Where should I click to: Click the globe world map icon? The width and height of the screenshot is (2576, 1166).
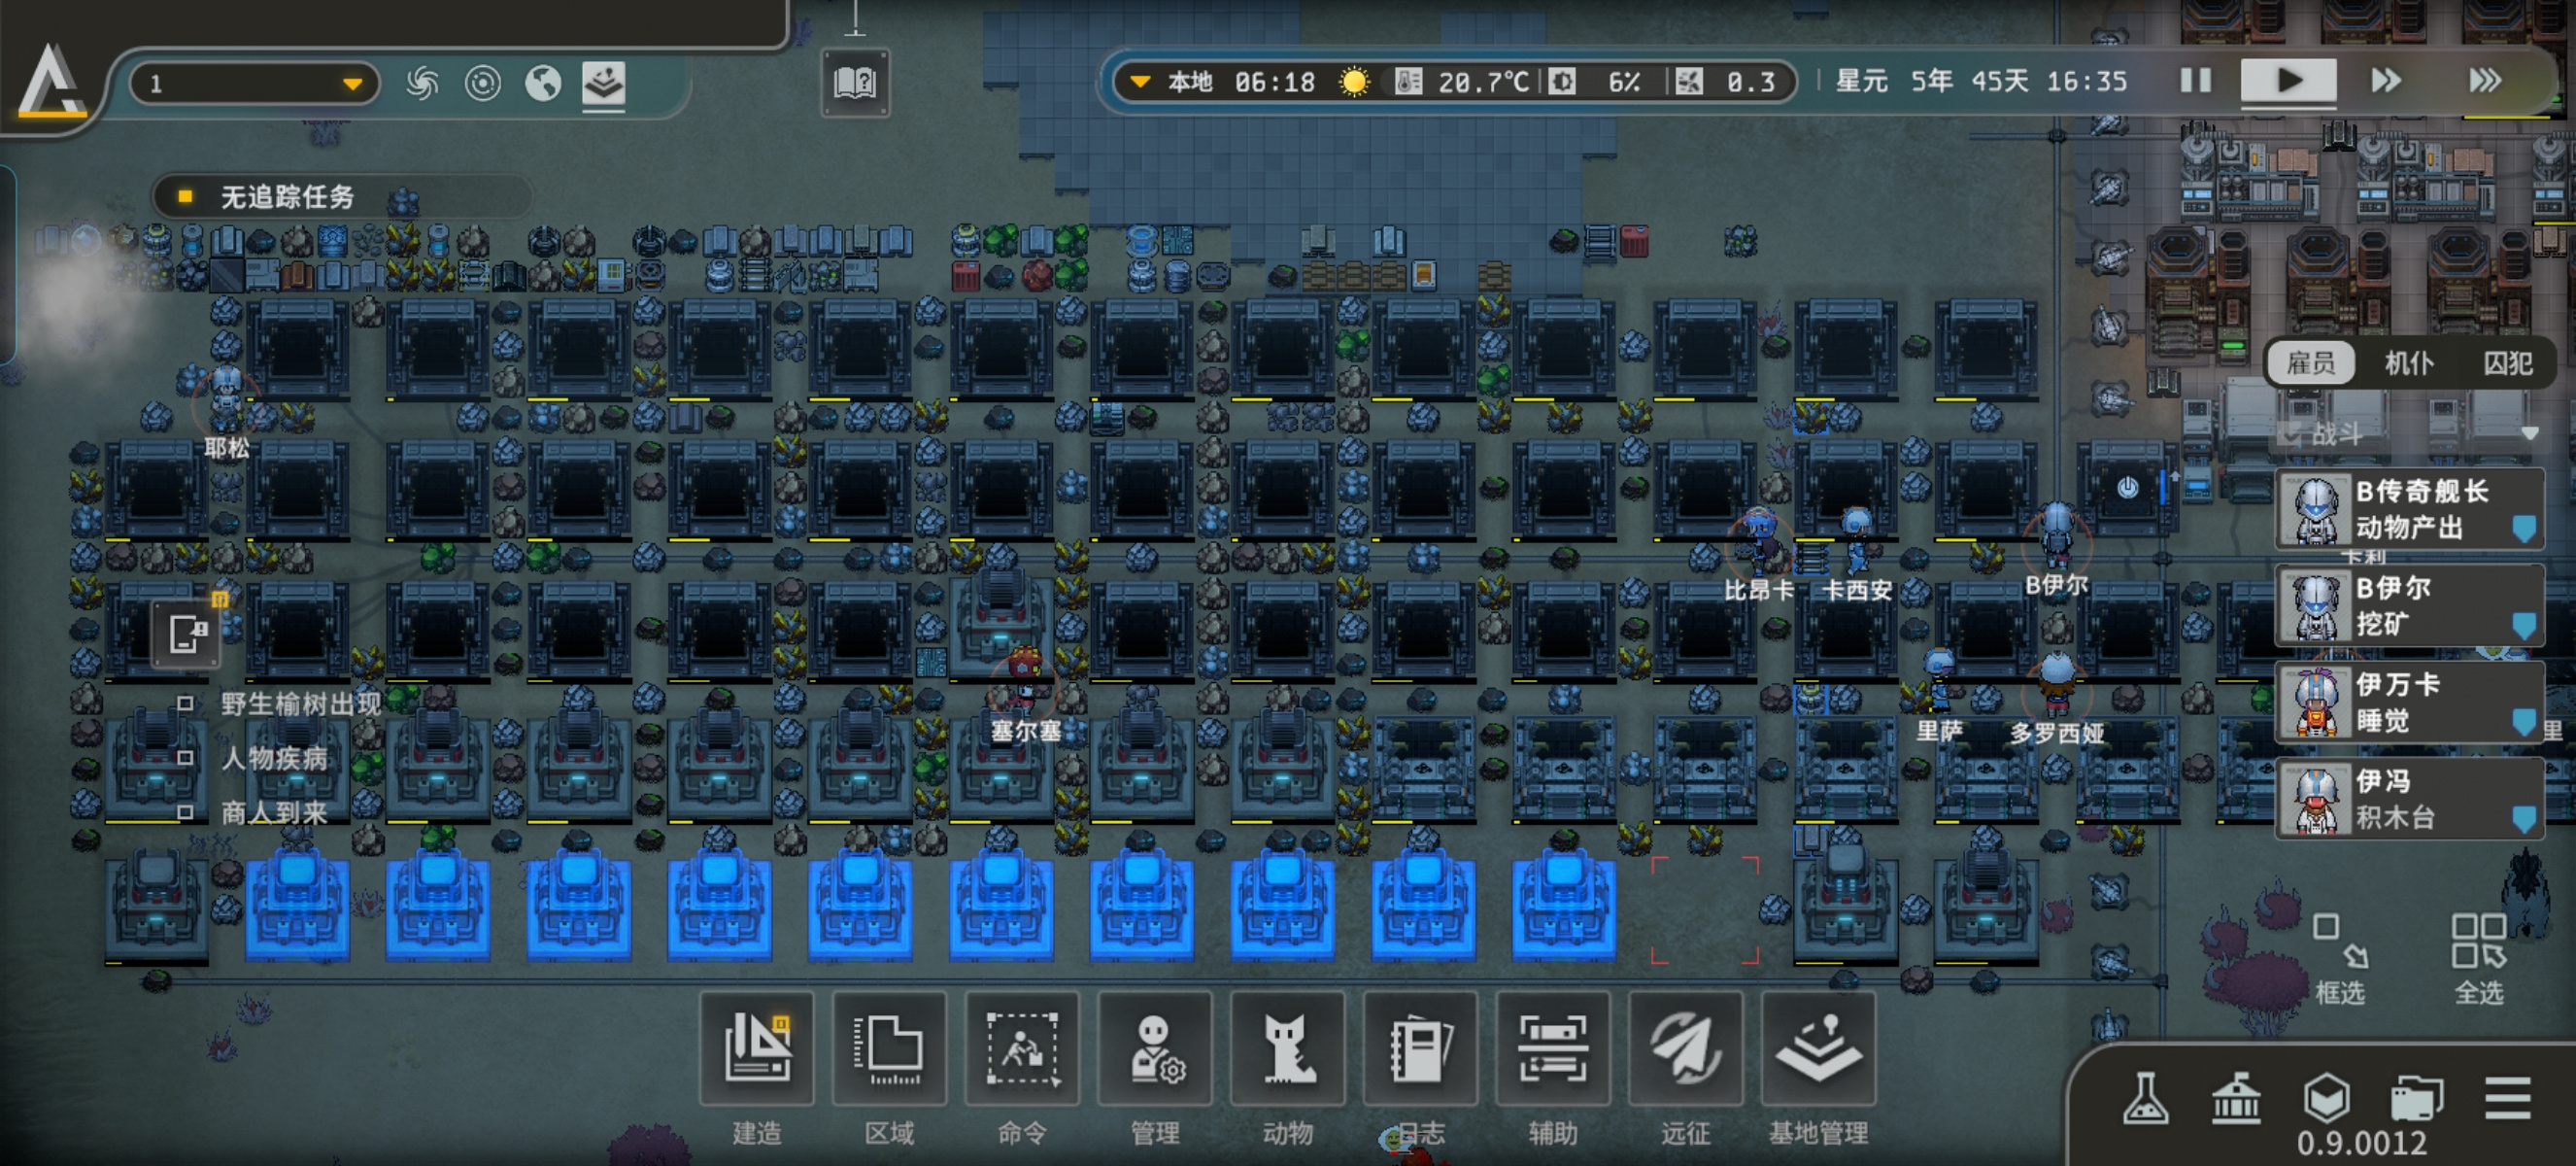[543, 82]
